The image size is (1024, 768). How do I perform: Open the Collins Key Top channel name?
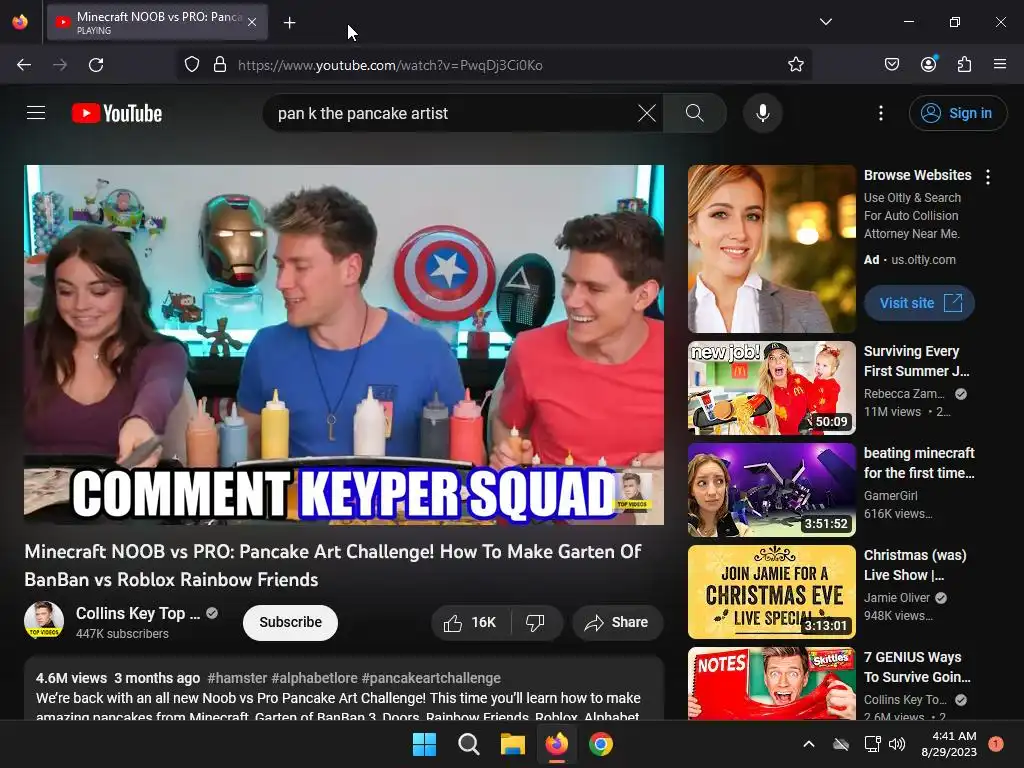point(138,613)
